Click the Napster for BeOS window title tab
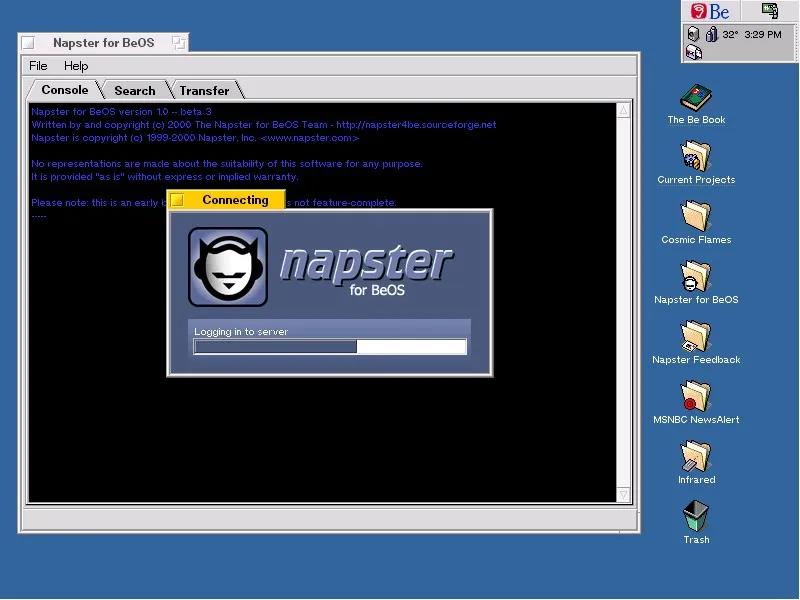Screen dimensions: 800x600 [104, 43]
